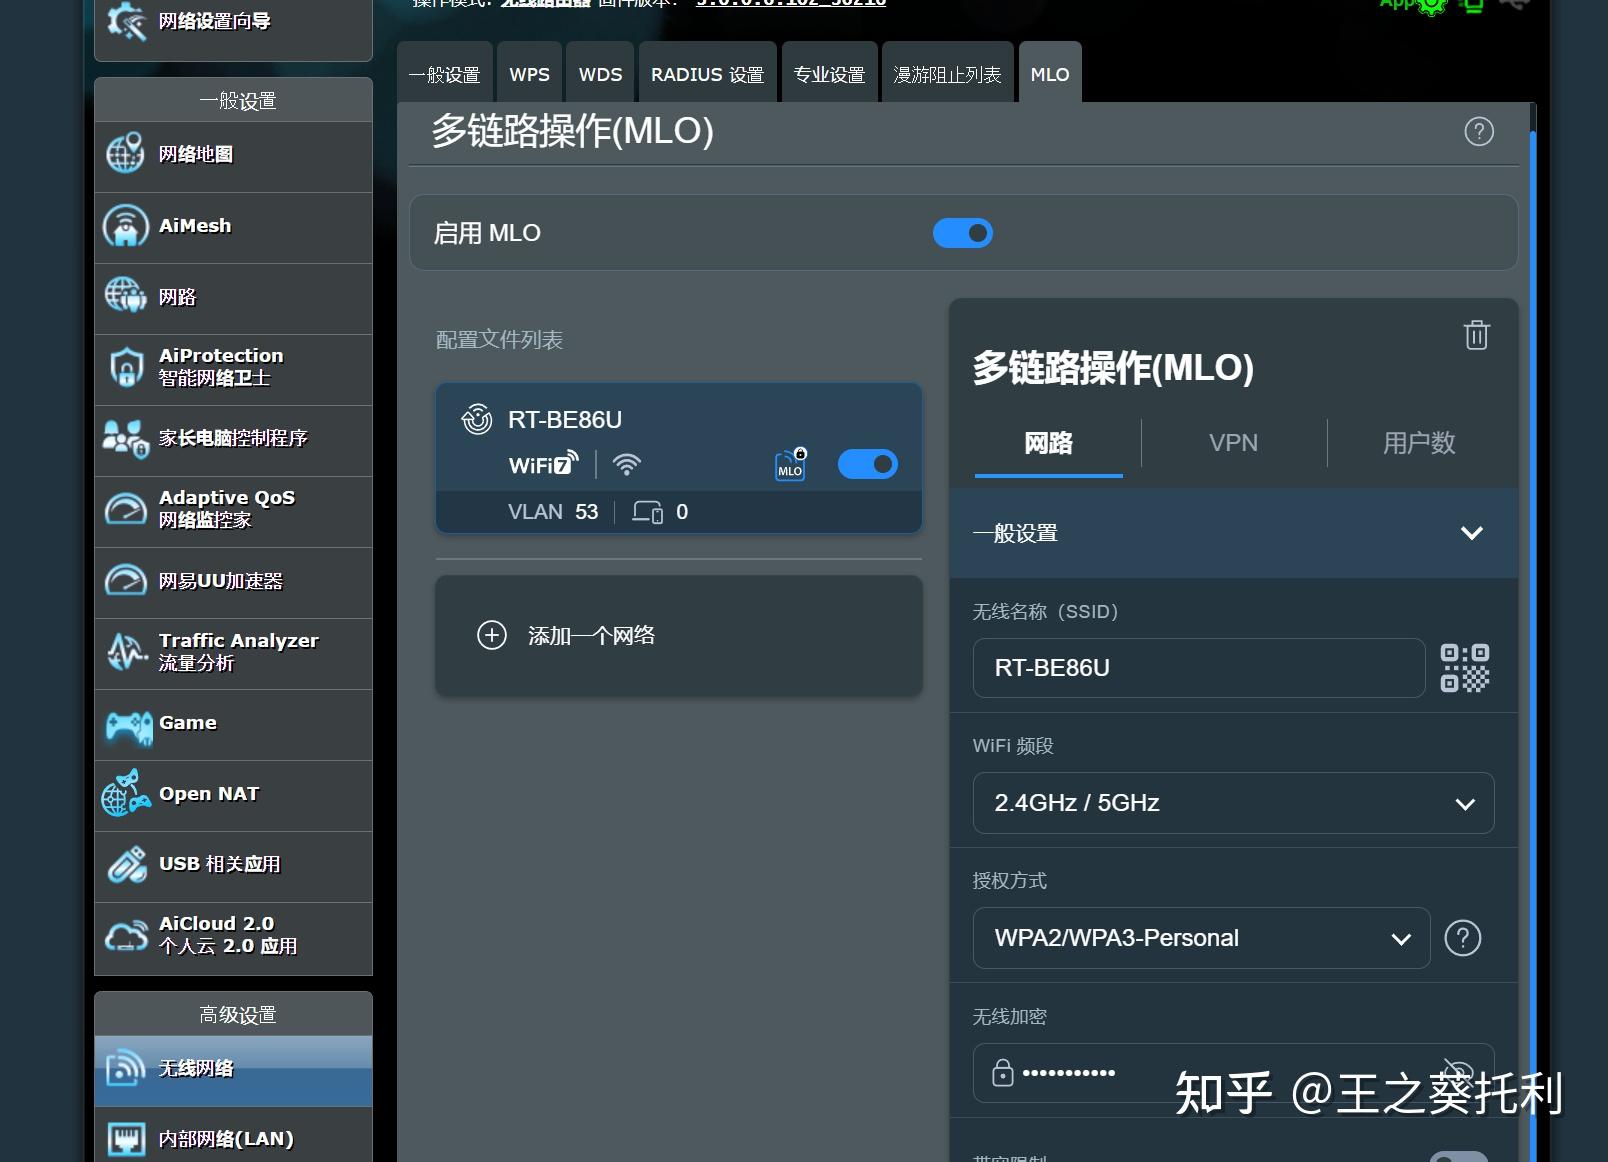The height and width of the screenshot is (1162, 1608).
Task: Click the RT-BE86U SSID input field
Action: click(x=1197, y=668)
